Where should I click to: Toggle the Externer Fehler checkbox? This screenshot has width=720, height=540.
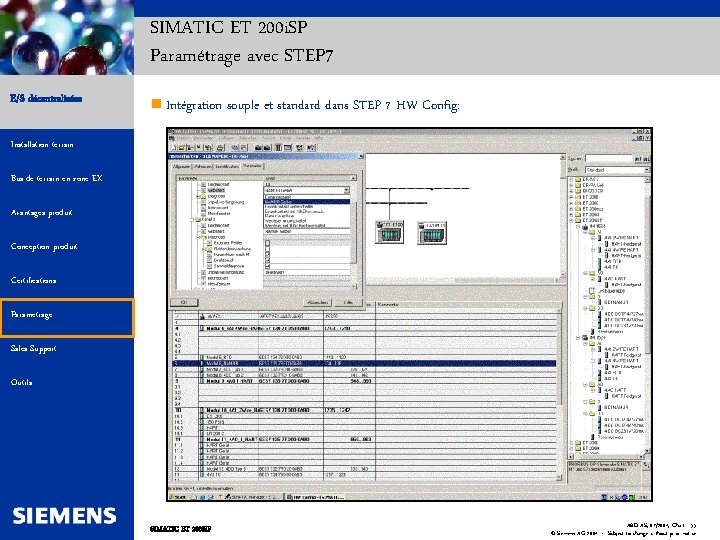coord(268,243)
